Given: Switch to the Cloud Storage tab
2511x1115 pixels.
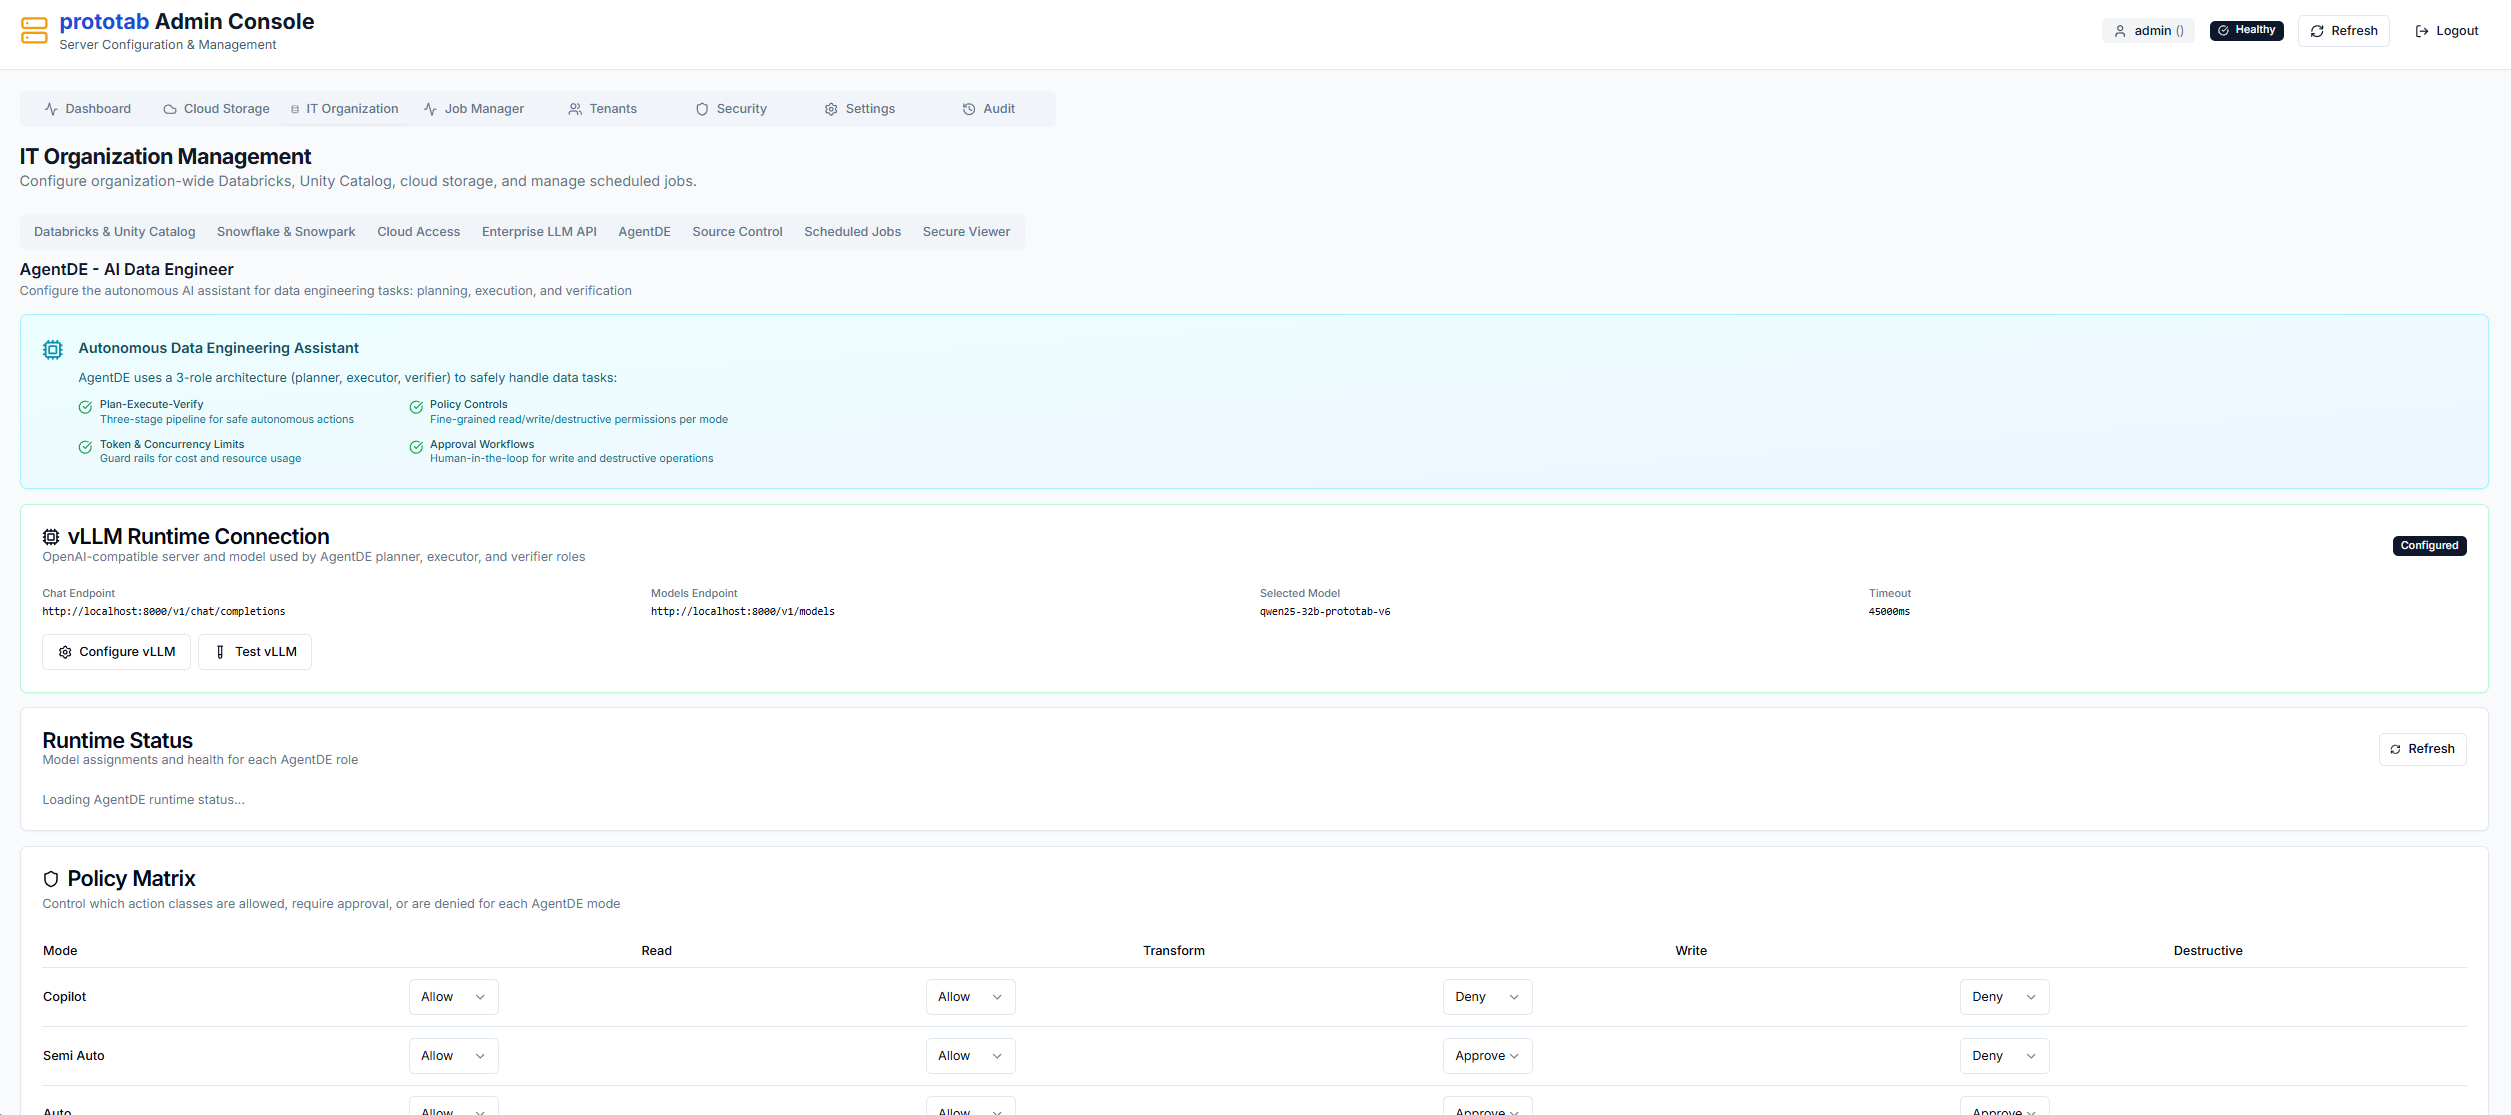Looking at the screenshot, I should [x=216, y=109].
